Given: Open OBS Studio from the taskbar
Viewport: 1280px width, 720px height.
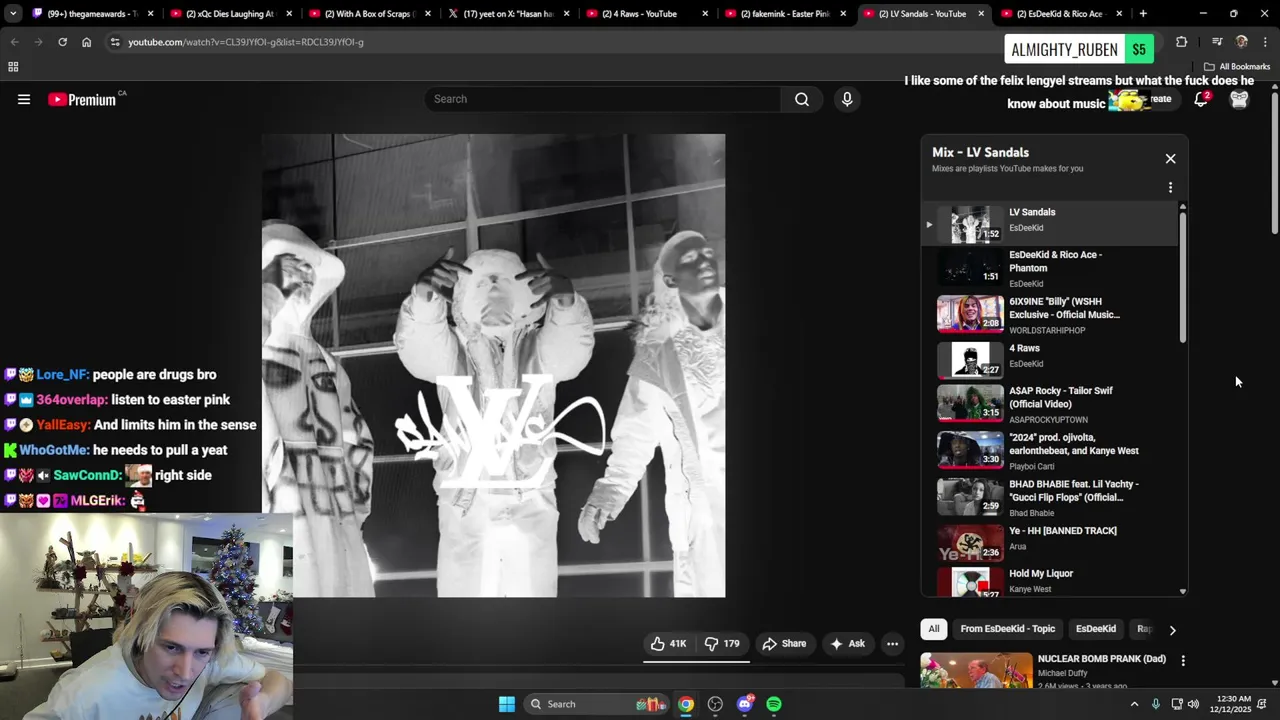Looking at the screenshot, I should pos(715,704).
